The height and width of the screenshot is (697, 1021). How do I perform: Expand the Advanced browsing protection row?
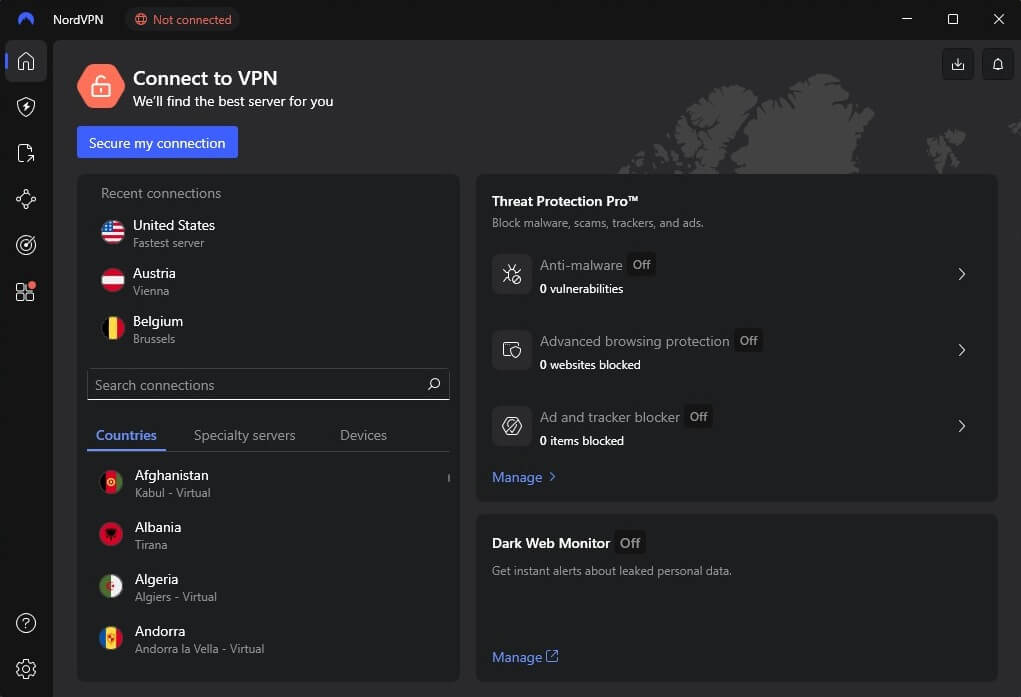[961, 350]
